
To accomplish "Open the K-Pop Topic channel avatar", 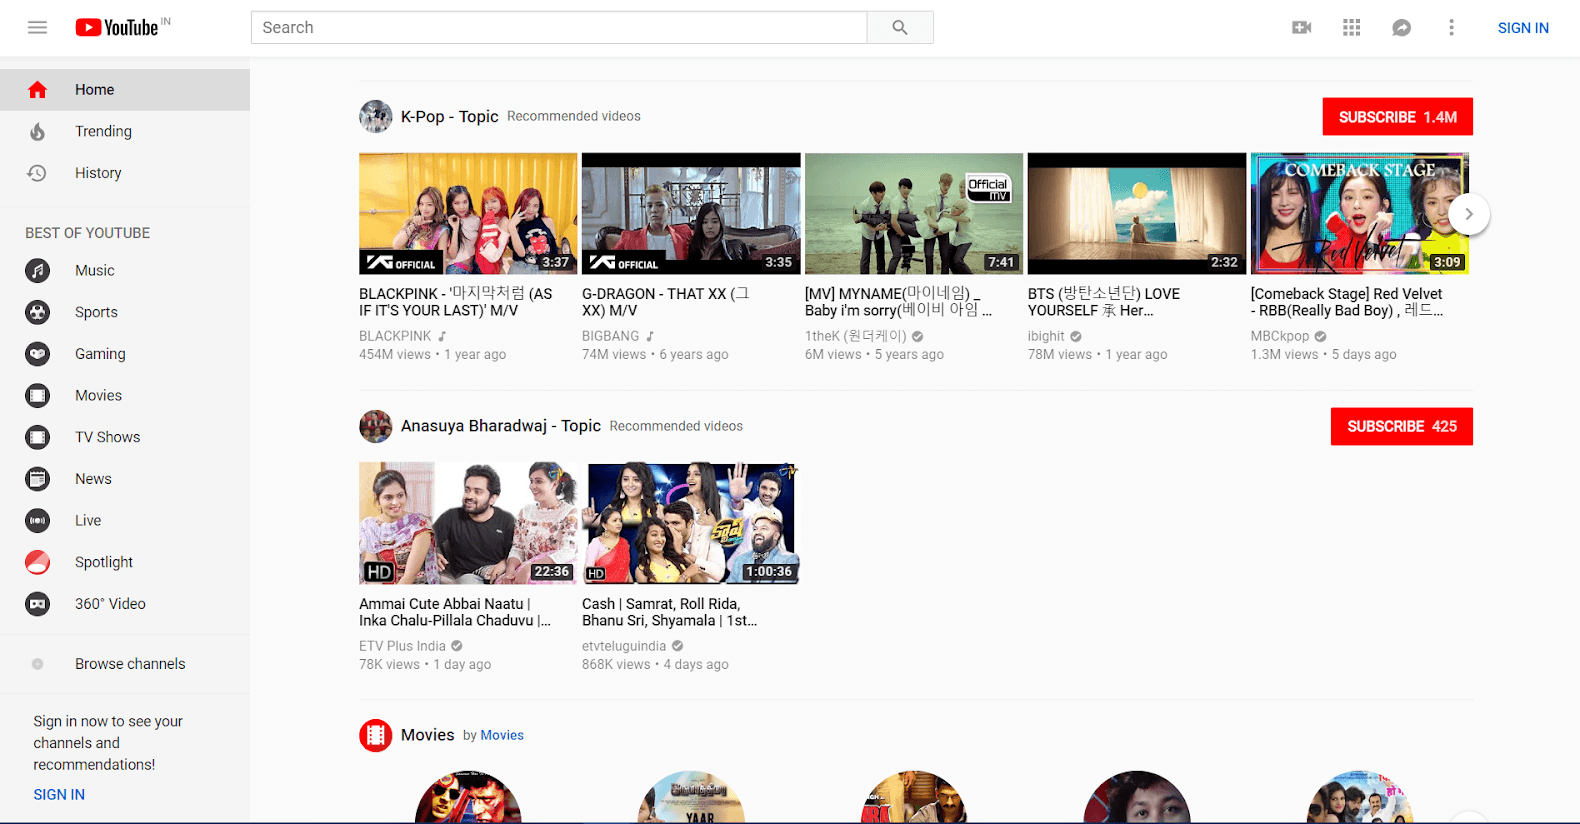I will 376,116.
